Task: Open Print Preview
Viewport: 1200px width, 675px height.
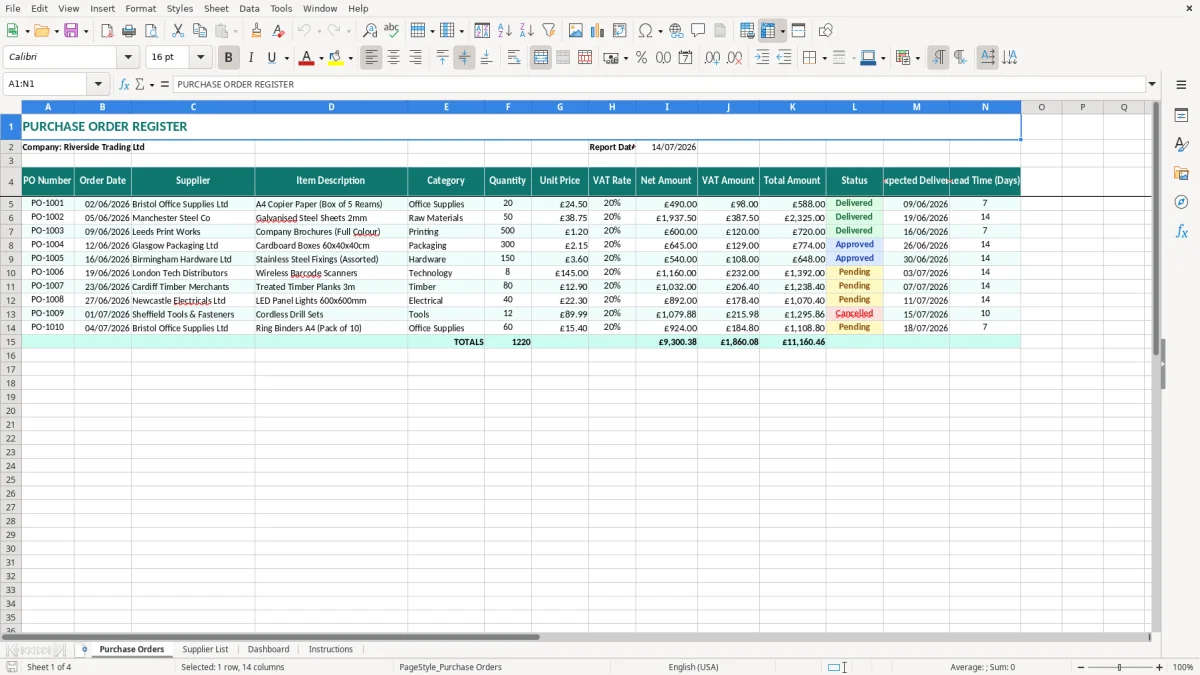Action: pos(151,31)
